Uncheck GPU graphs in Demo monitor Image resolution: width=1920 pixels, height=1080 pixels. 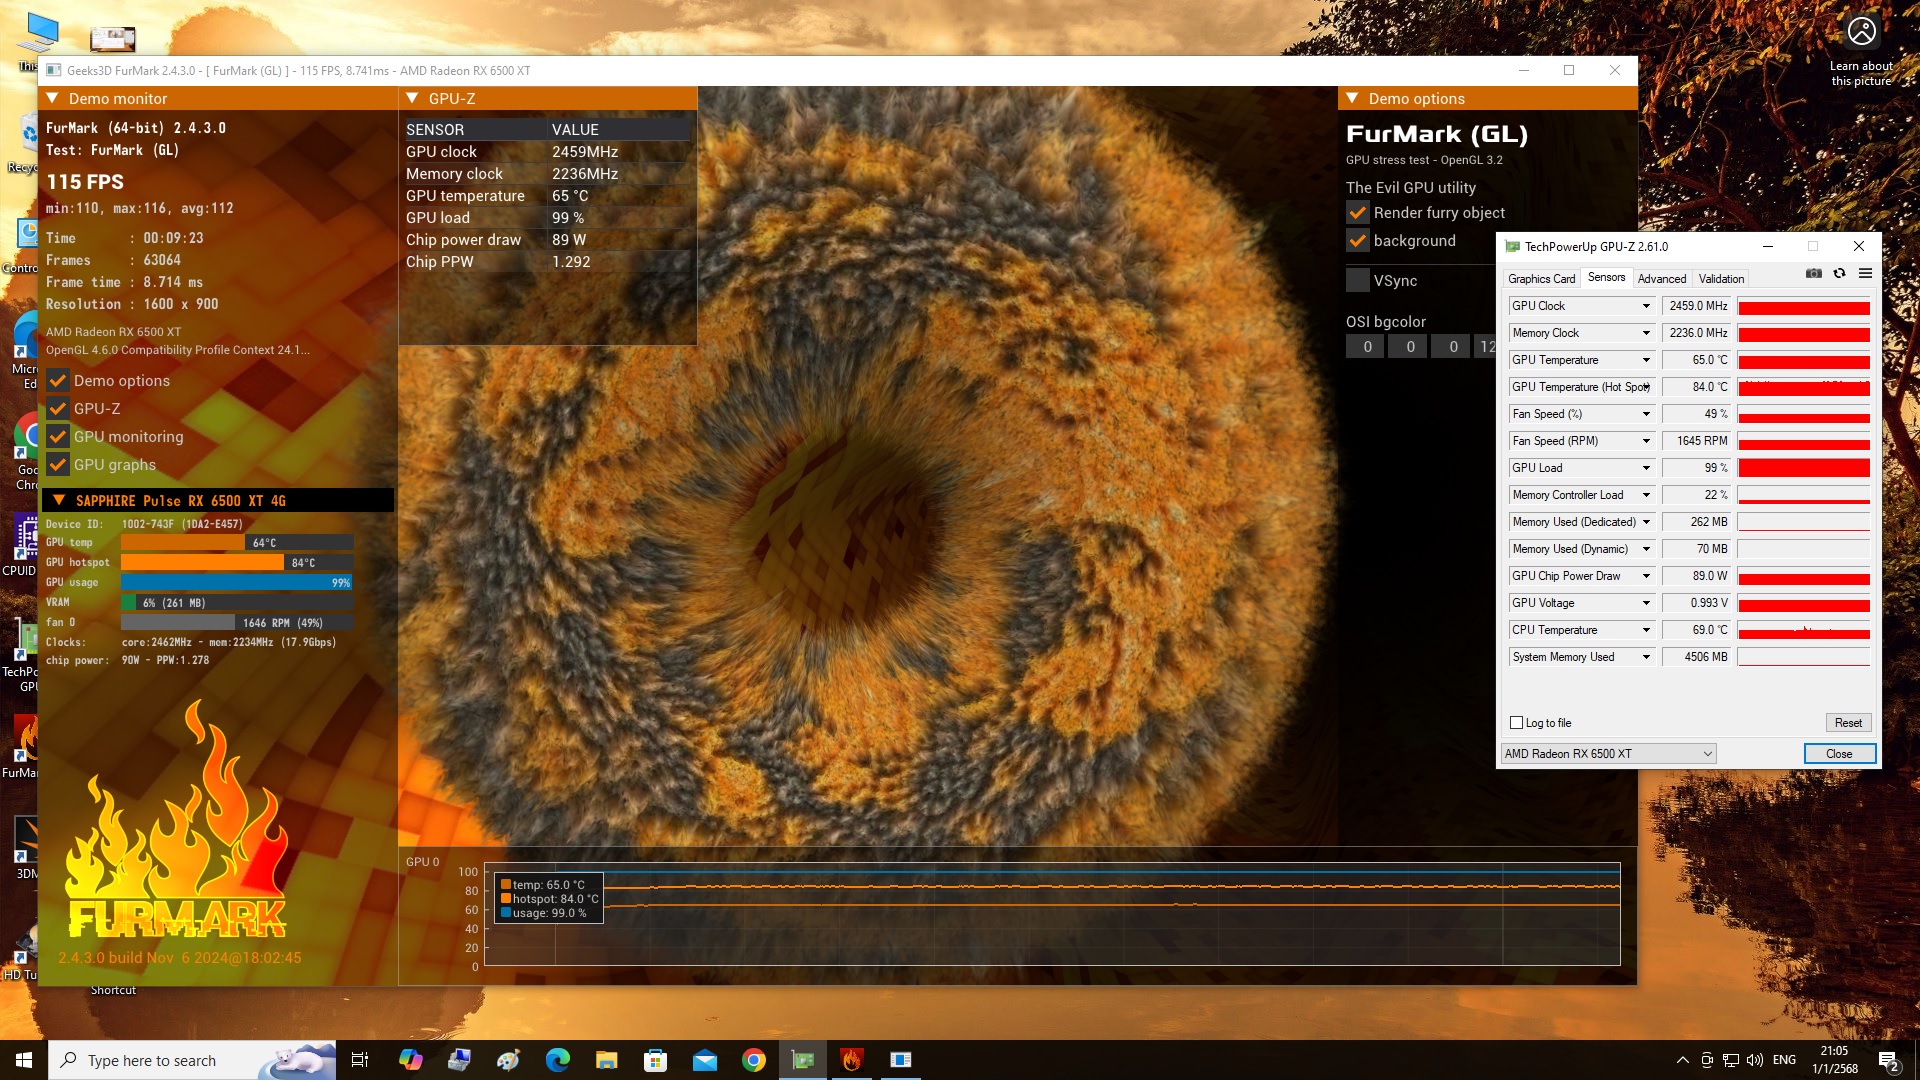point(58,465)
